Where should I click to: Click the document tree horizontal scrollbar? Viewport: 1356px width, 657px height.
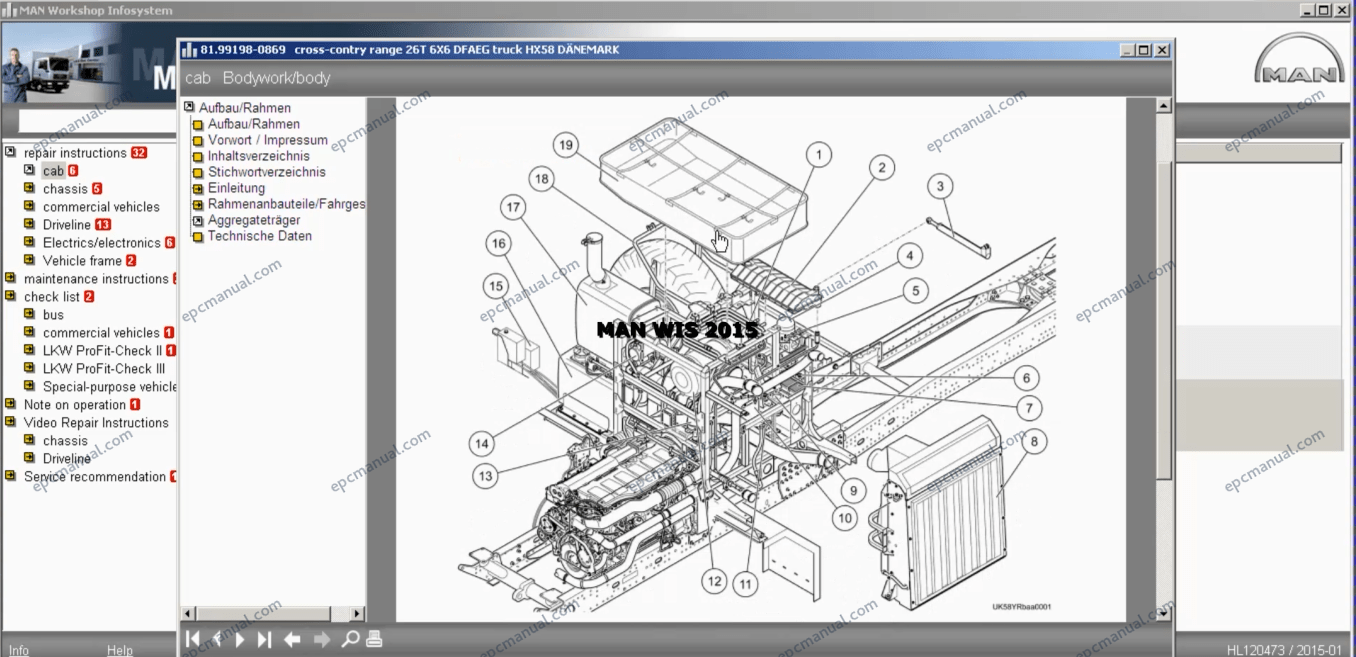pos(273,613)
